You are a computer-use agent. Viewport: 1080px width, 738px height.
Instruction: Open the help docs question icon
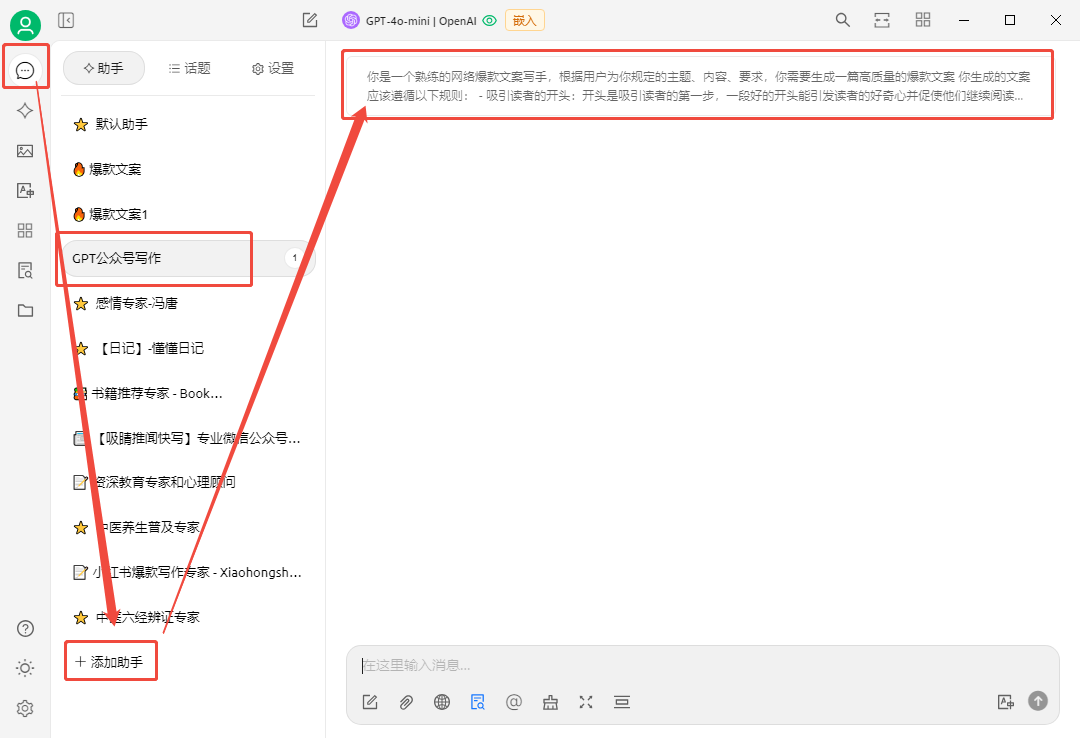pos(25,628)
